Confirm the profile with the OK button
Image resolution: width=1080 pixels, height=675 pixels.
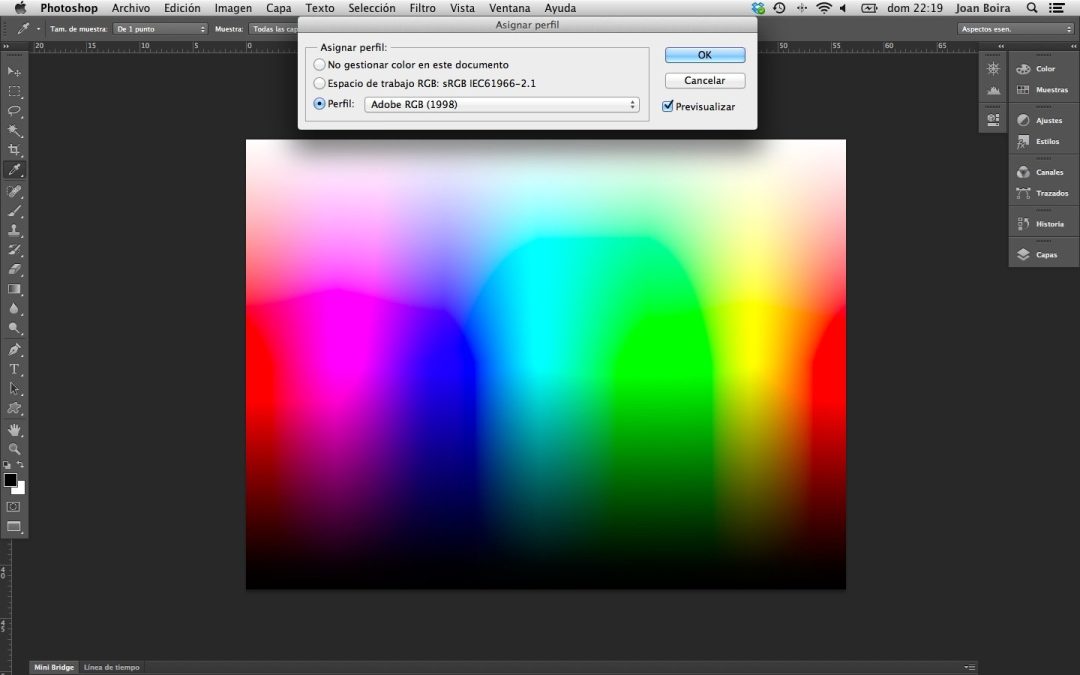coord(704,54)
